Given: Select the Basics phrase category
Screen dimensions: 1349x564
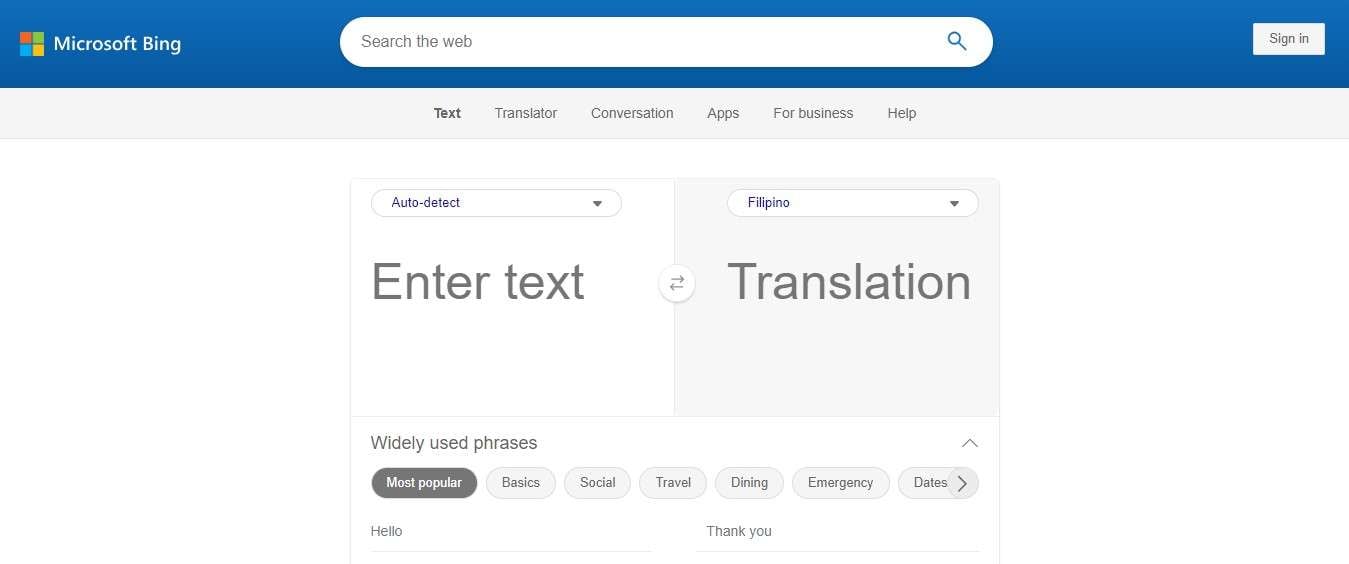Looking at the screenshot, I should point(520,483).
